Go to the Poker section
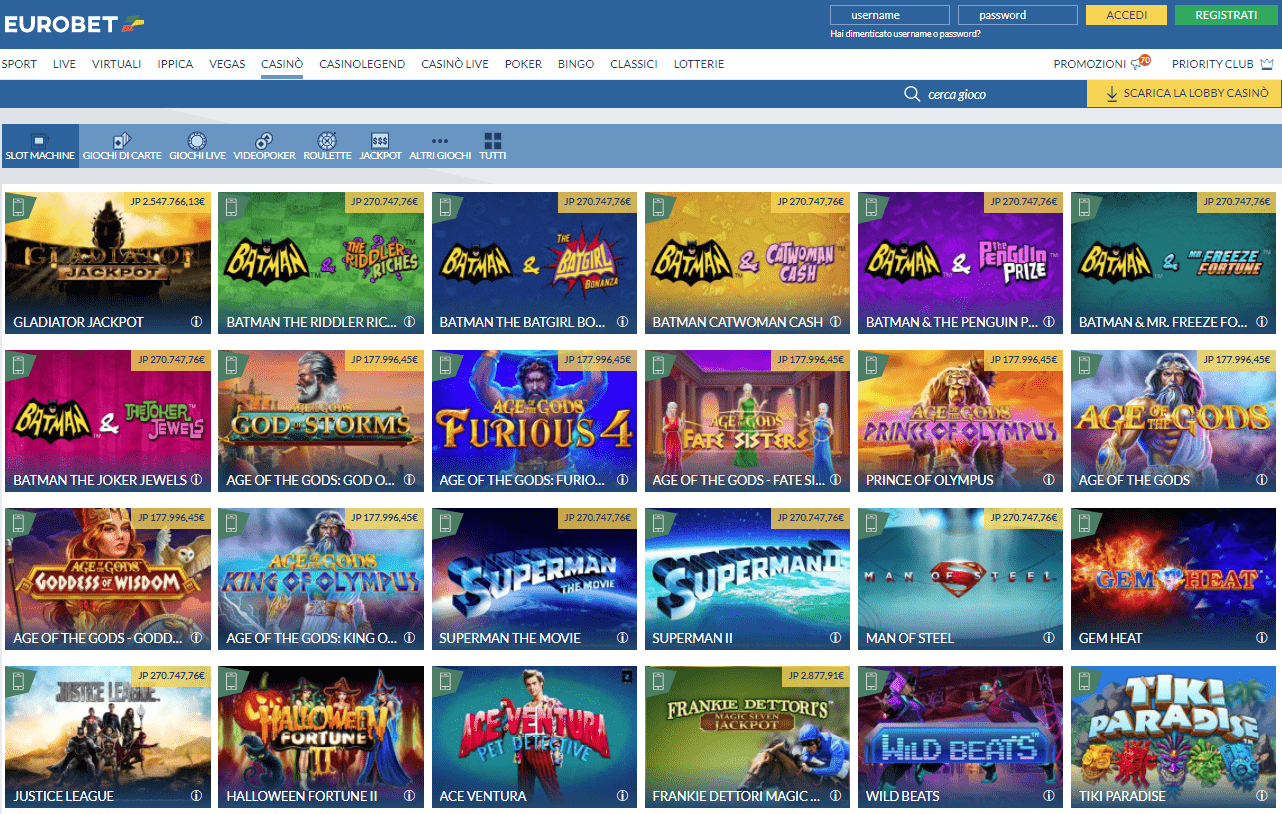1282x814 pixels. [x=523, y=64]
